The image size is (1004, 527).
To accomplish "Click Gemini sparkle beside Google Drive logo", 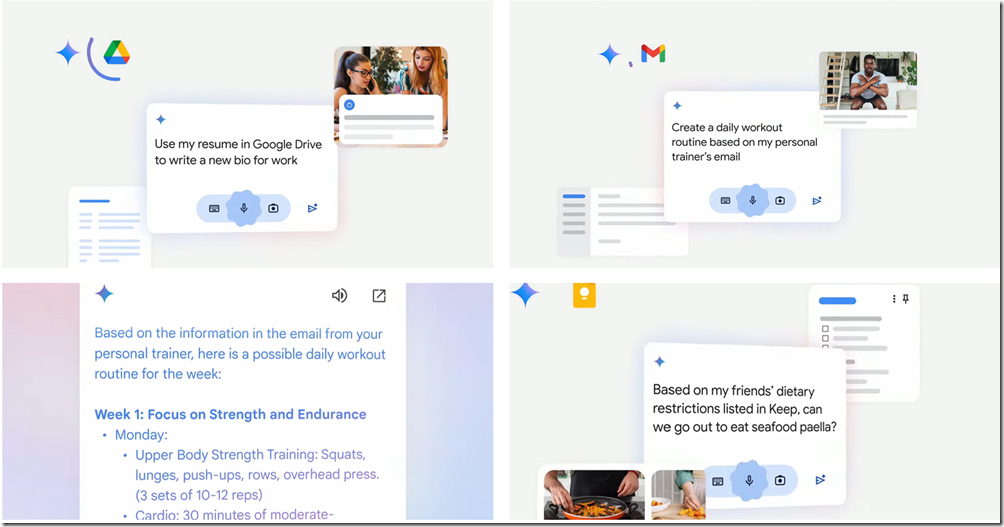I will pyautogui.click(x=67, y=53).
